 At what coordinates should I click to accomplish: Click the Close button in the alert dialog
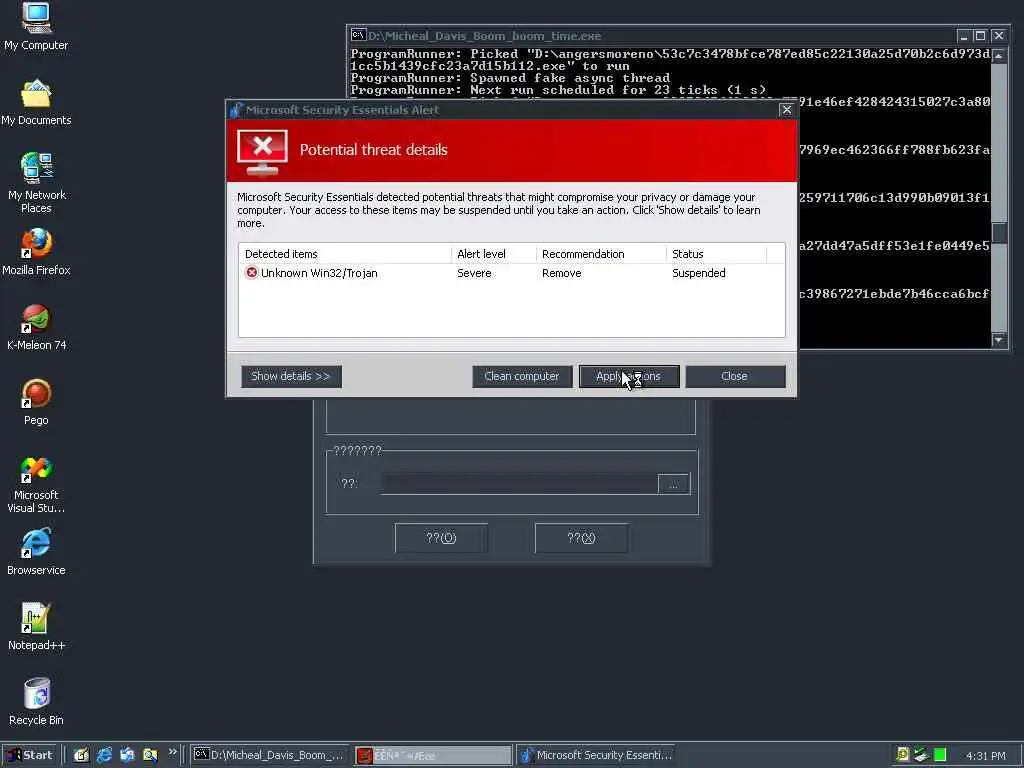pos(735,376)
